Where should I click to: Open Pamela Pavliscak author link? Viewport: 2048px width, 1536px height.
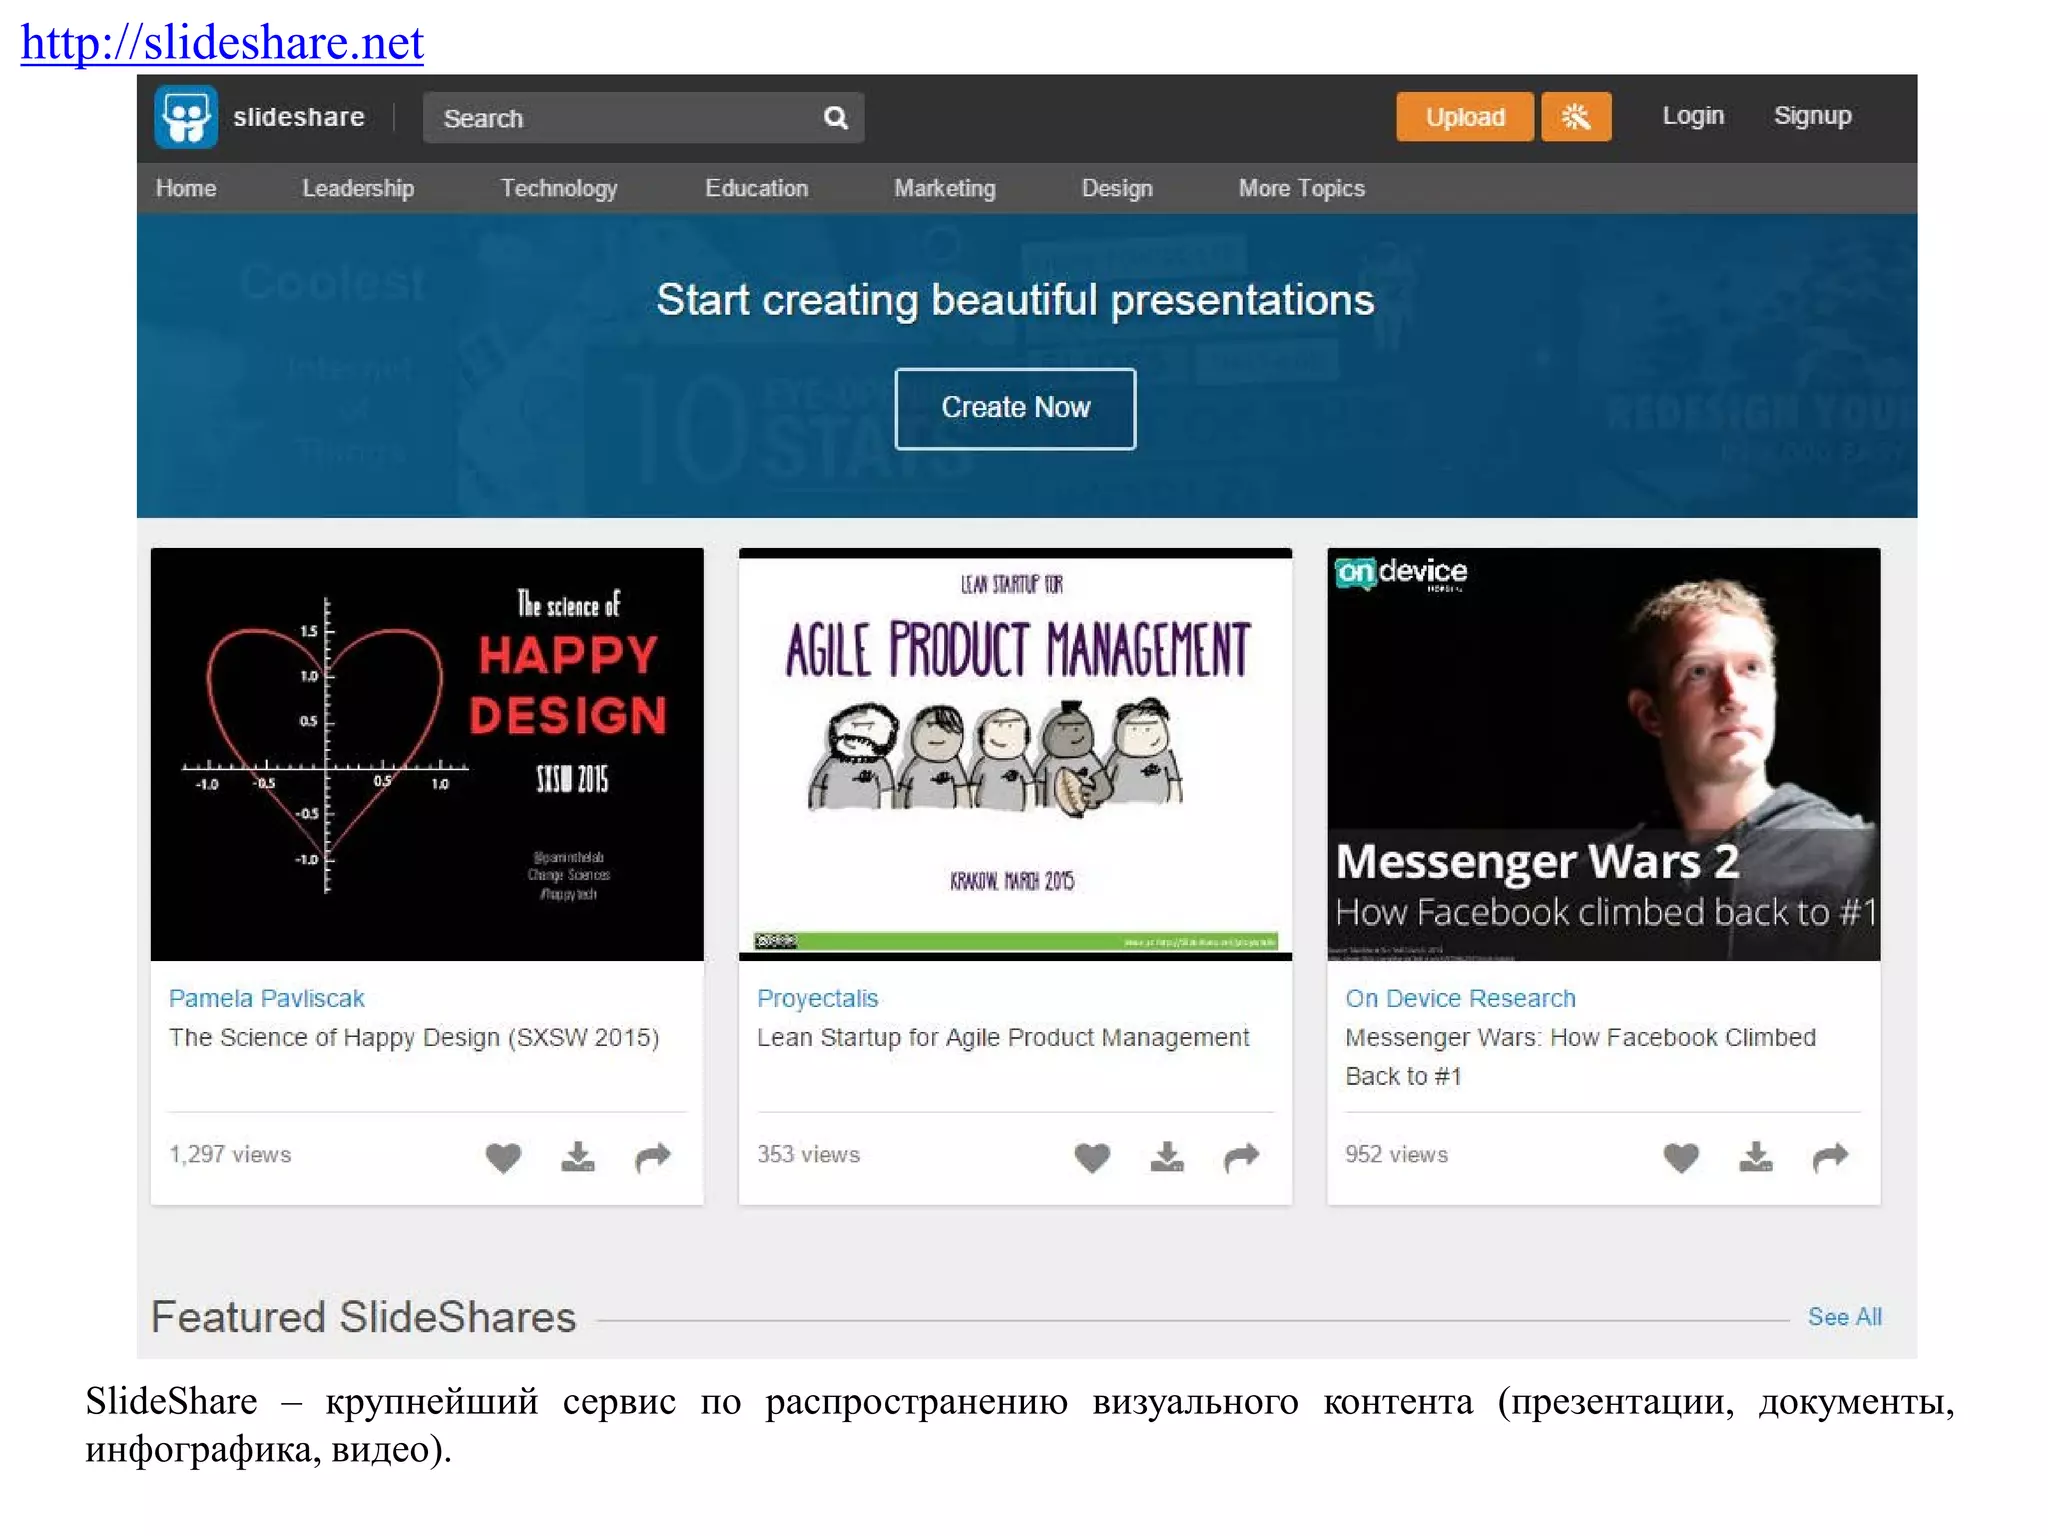(266, 998)
